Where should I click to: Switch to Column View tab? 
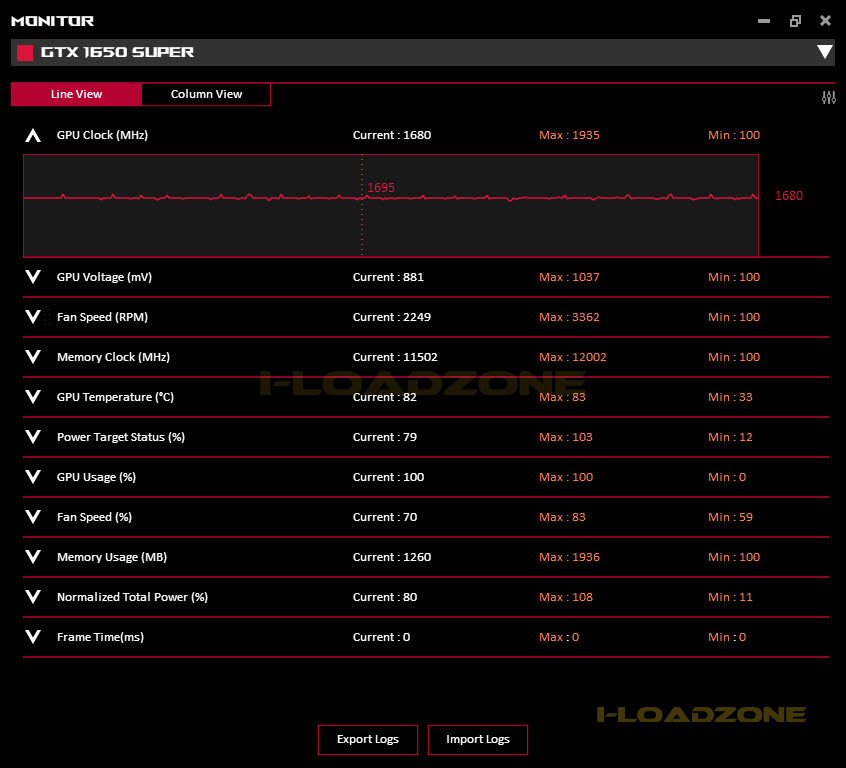[x=206, y=94]
